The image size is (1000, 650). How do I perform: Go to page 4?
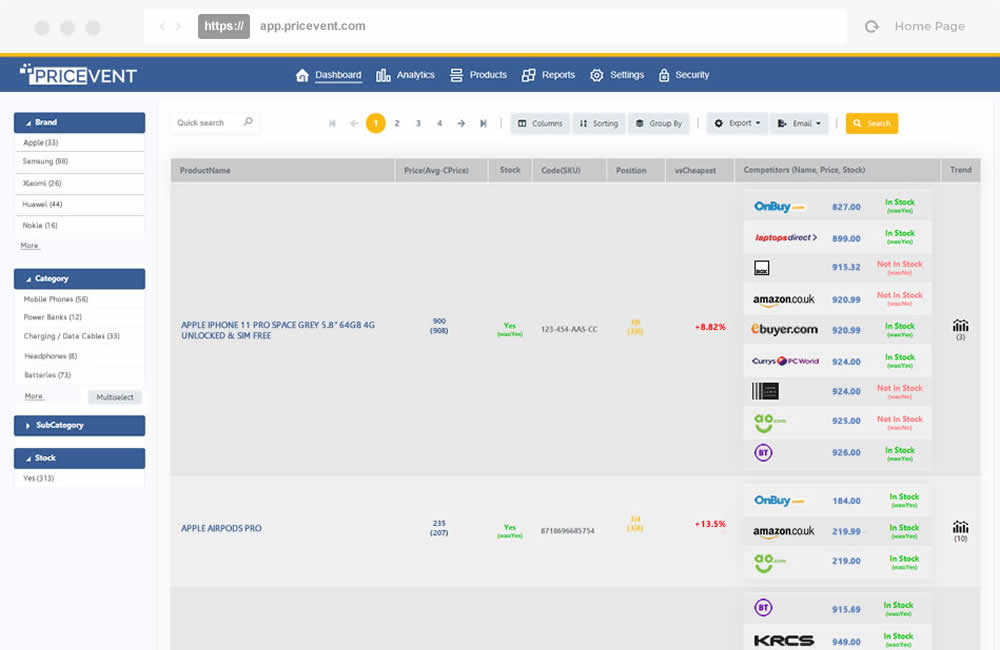[x=439, y=123]
